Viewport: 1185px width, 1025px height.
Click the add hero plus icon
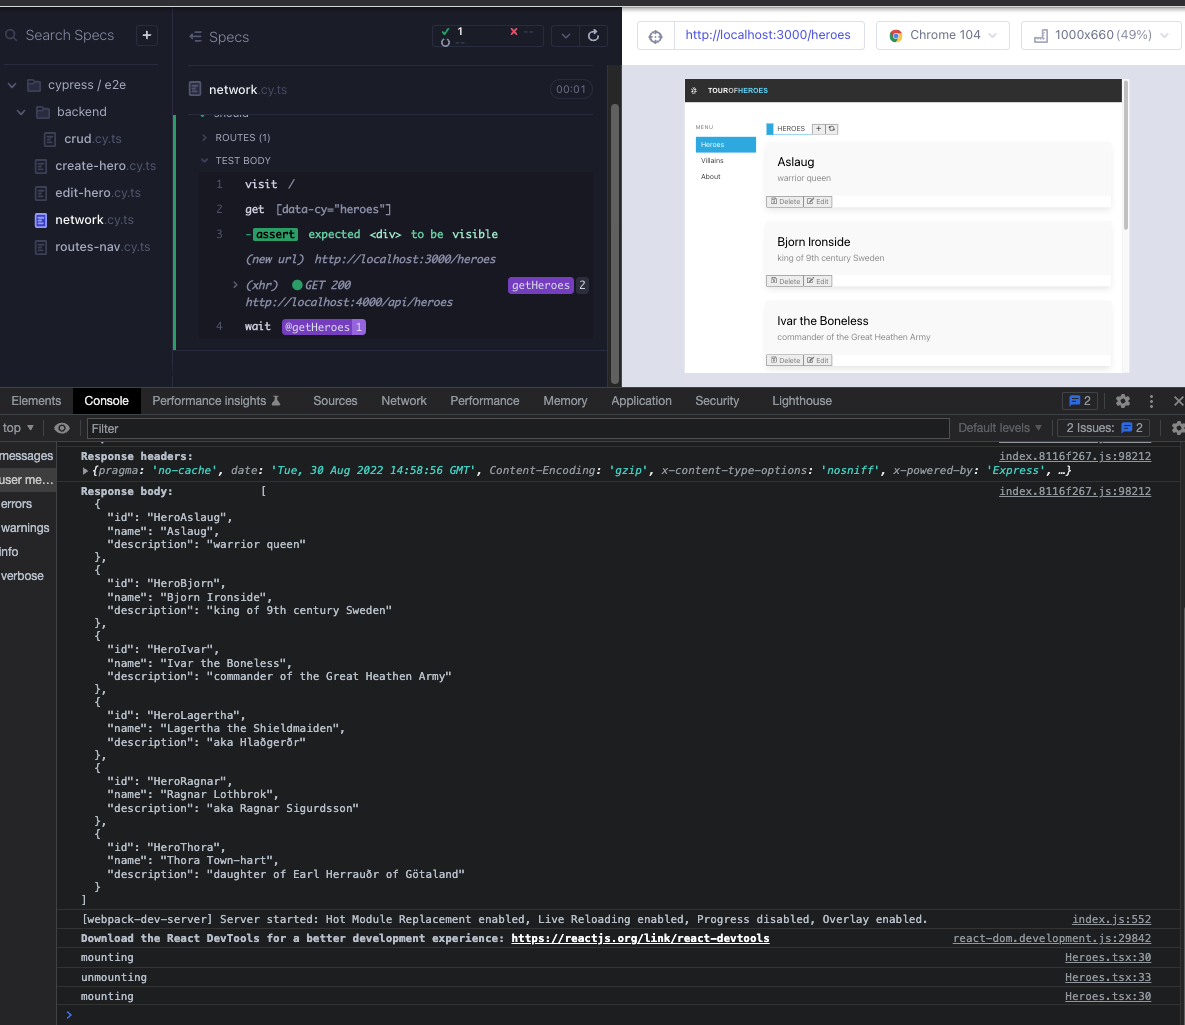pyautogui.click(x=818, y=129)
